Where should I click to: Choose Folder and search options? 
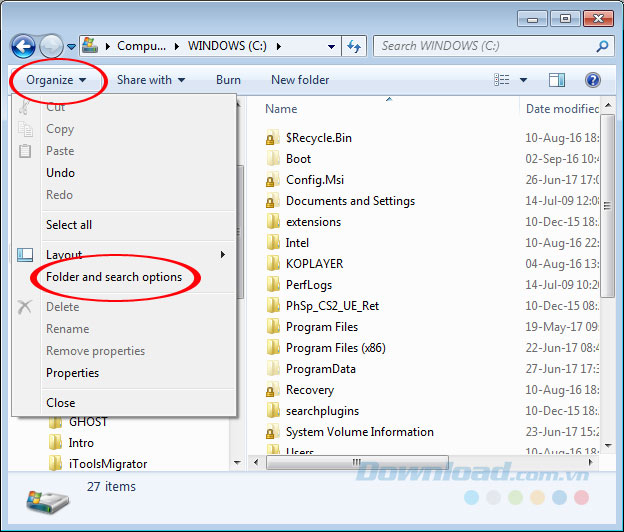tap(114, 277)
